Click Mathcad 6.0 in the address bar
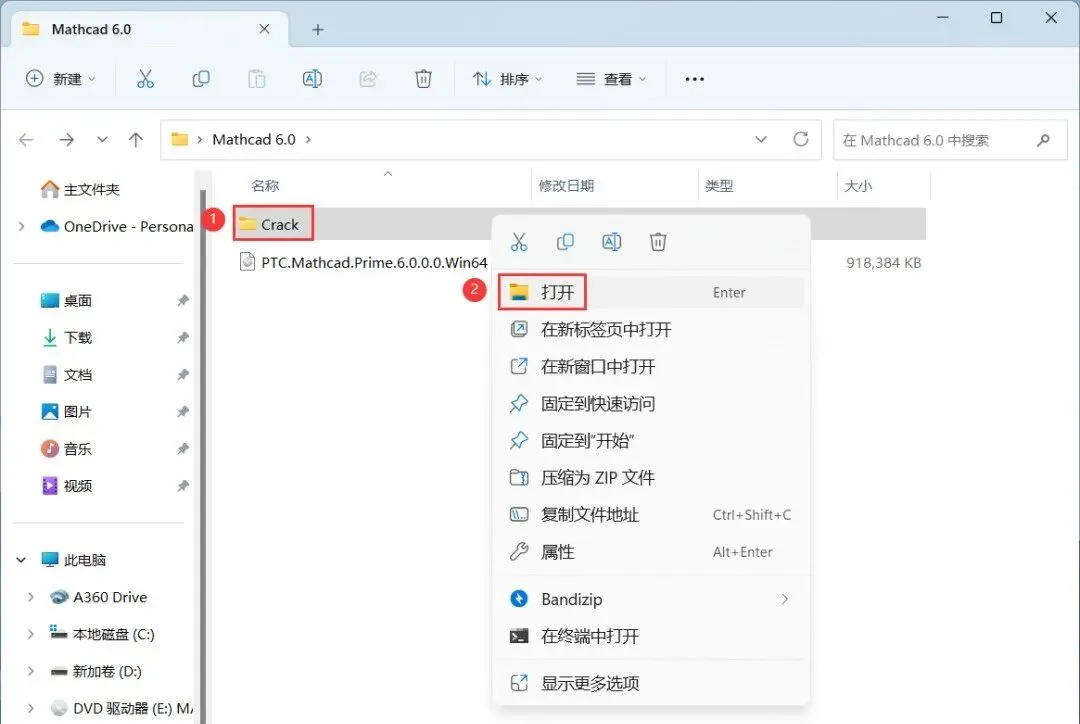This screenshot has height=724, width=1080. tap(253, 140)
